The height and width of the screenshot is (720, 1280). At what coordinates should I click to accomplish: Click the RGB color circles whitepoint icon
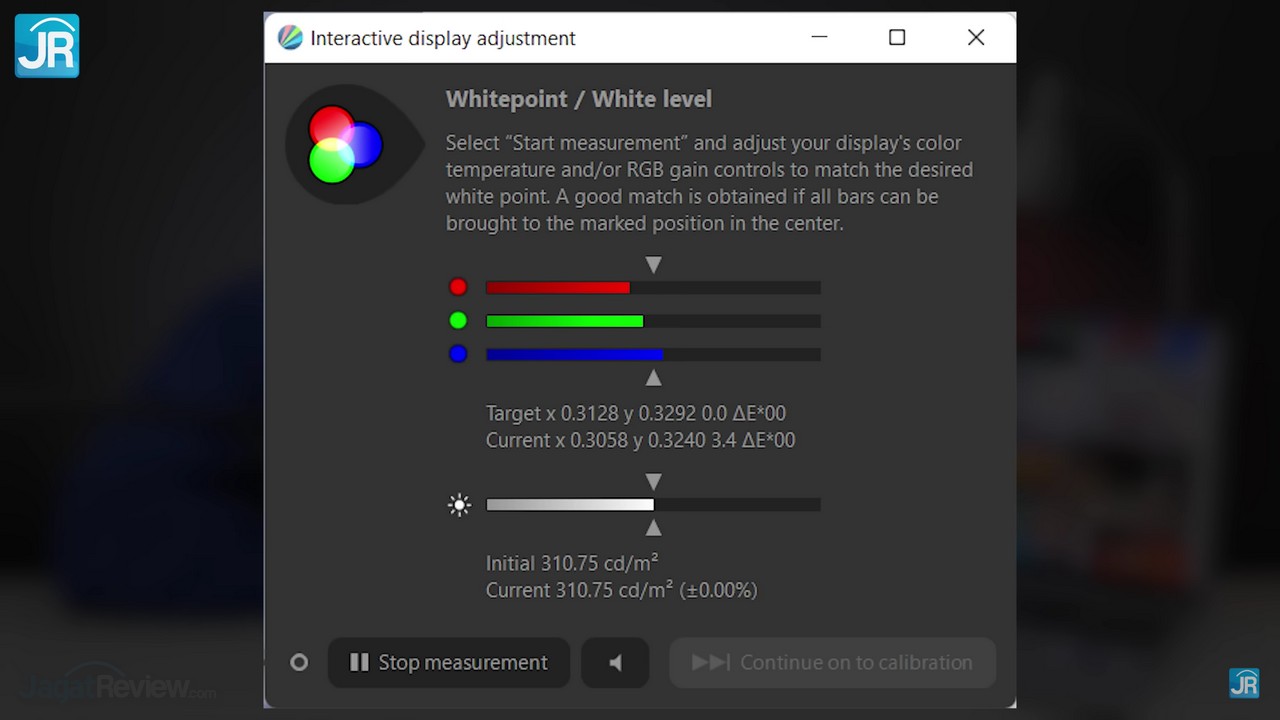(345, 145)
